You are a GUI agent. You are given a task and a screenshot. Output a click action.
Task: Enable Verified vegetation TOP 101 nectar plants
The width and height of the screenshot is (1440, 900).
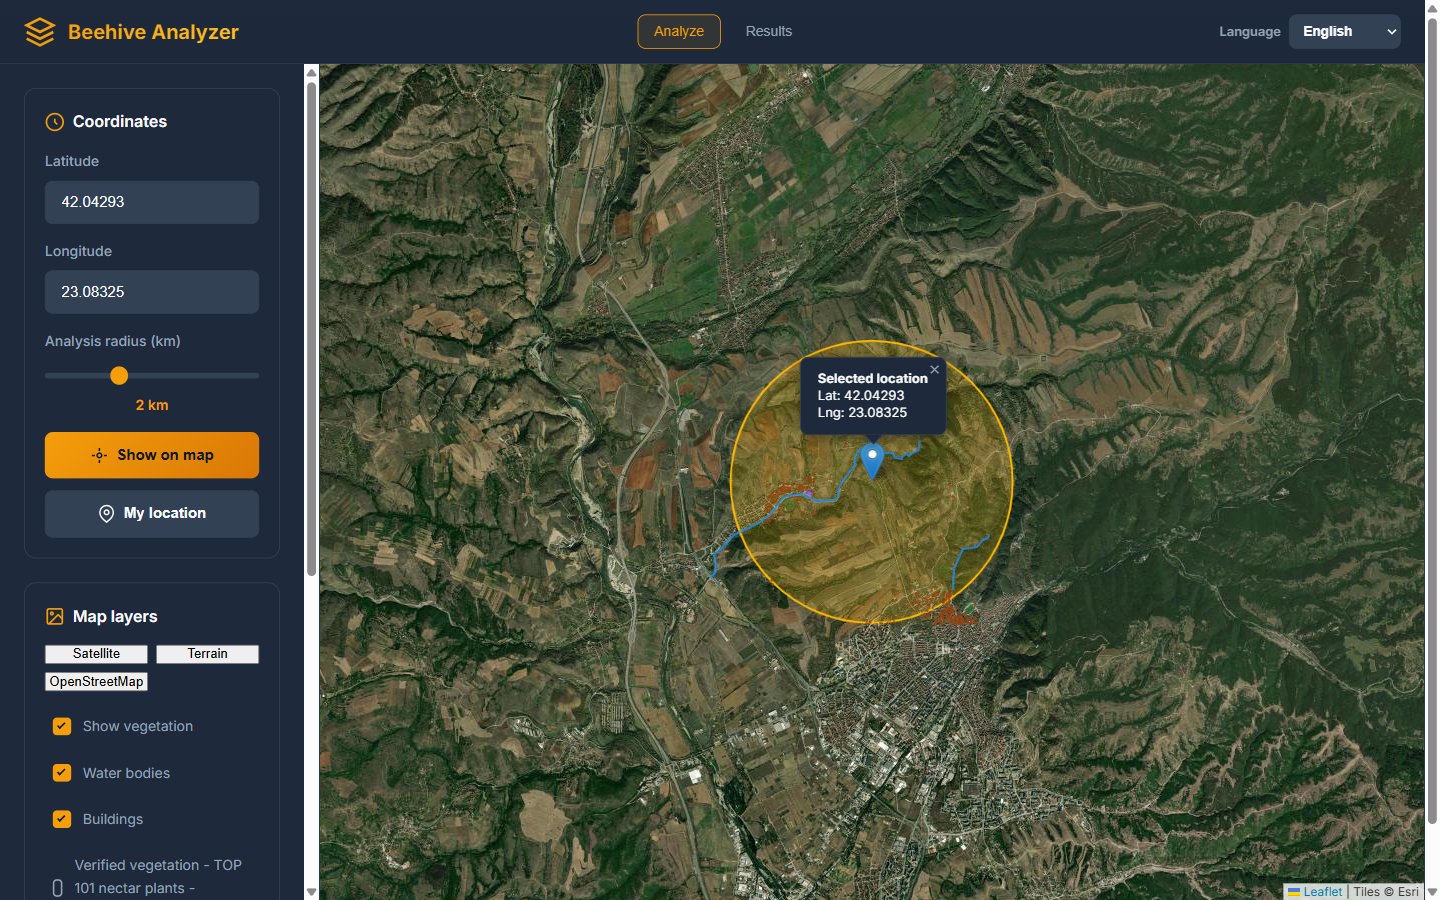pos(57,888)
